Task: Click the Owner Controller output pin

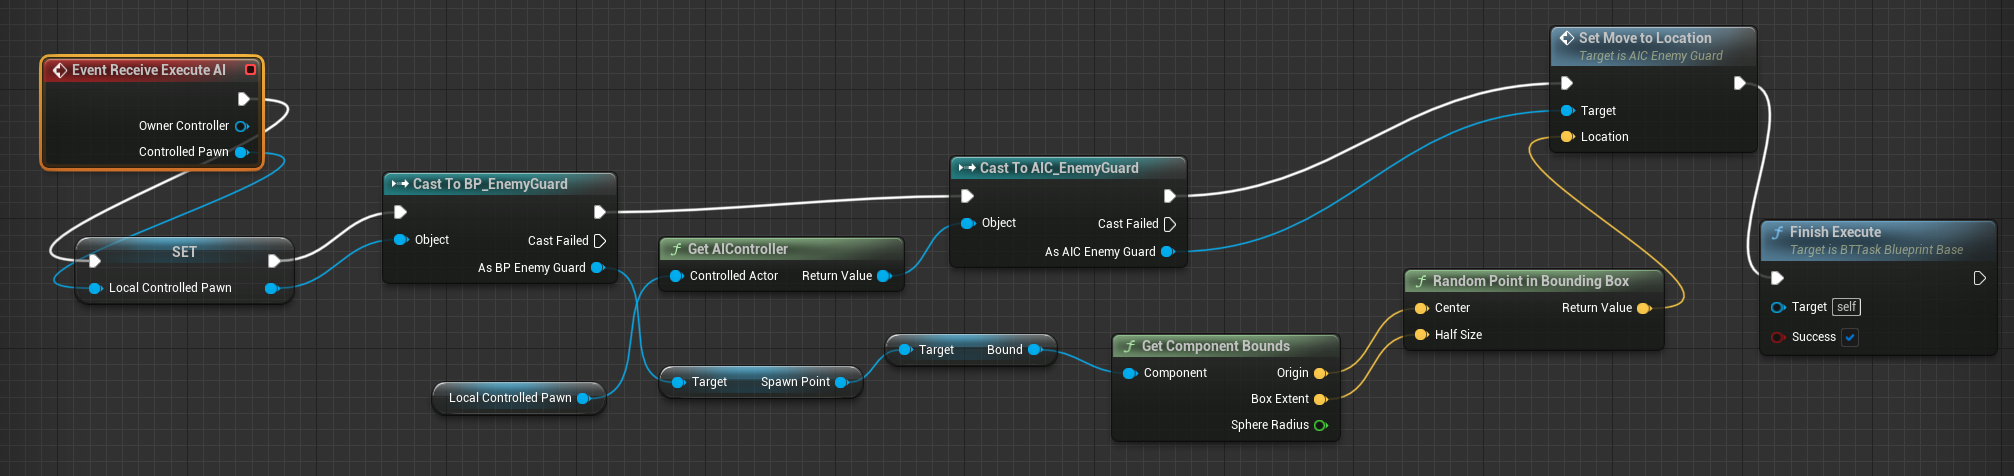Action: tap(241, 126)
